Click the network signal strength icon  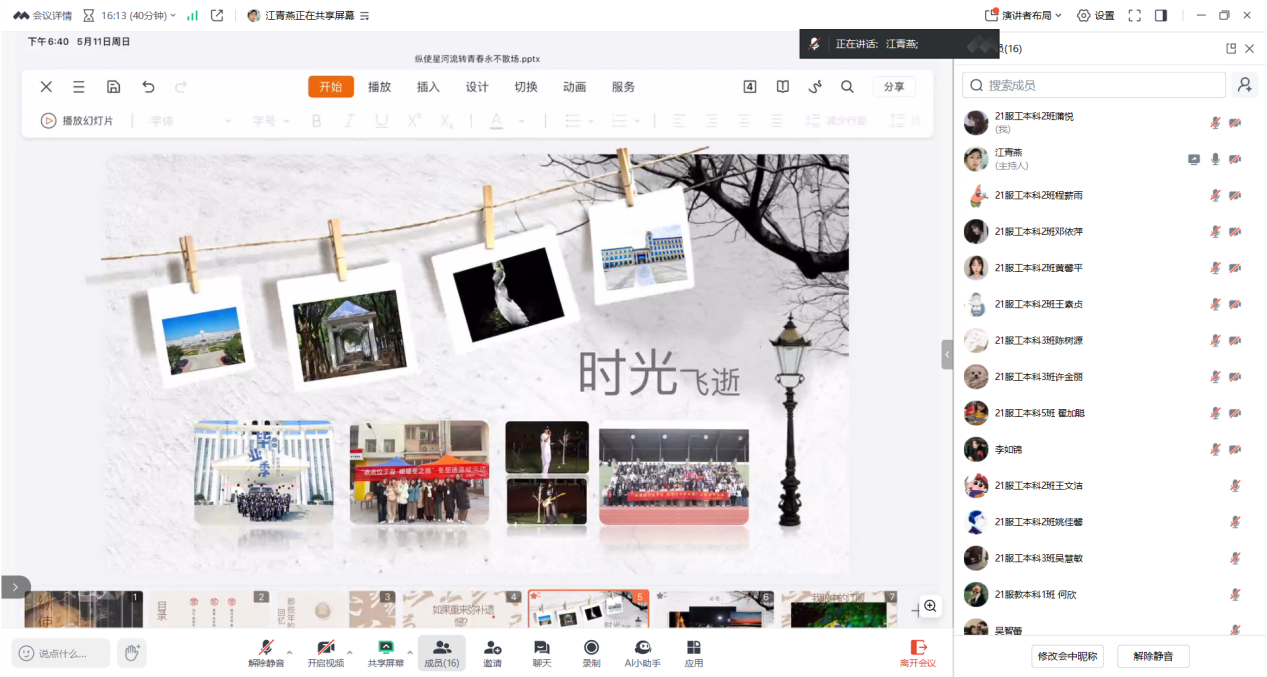coord(192,15)
